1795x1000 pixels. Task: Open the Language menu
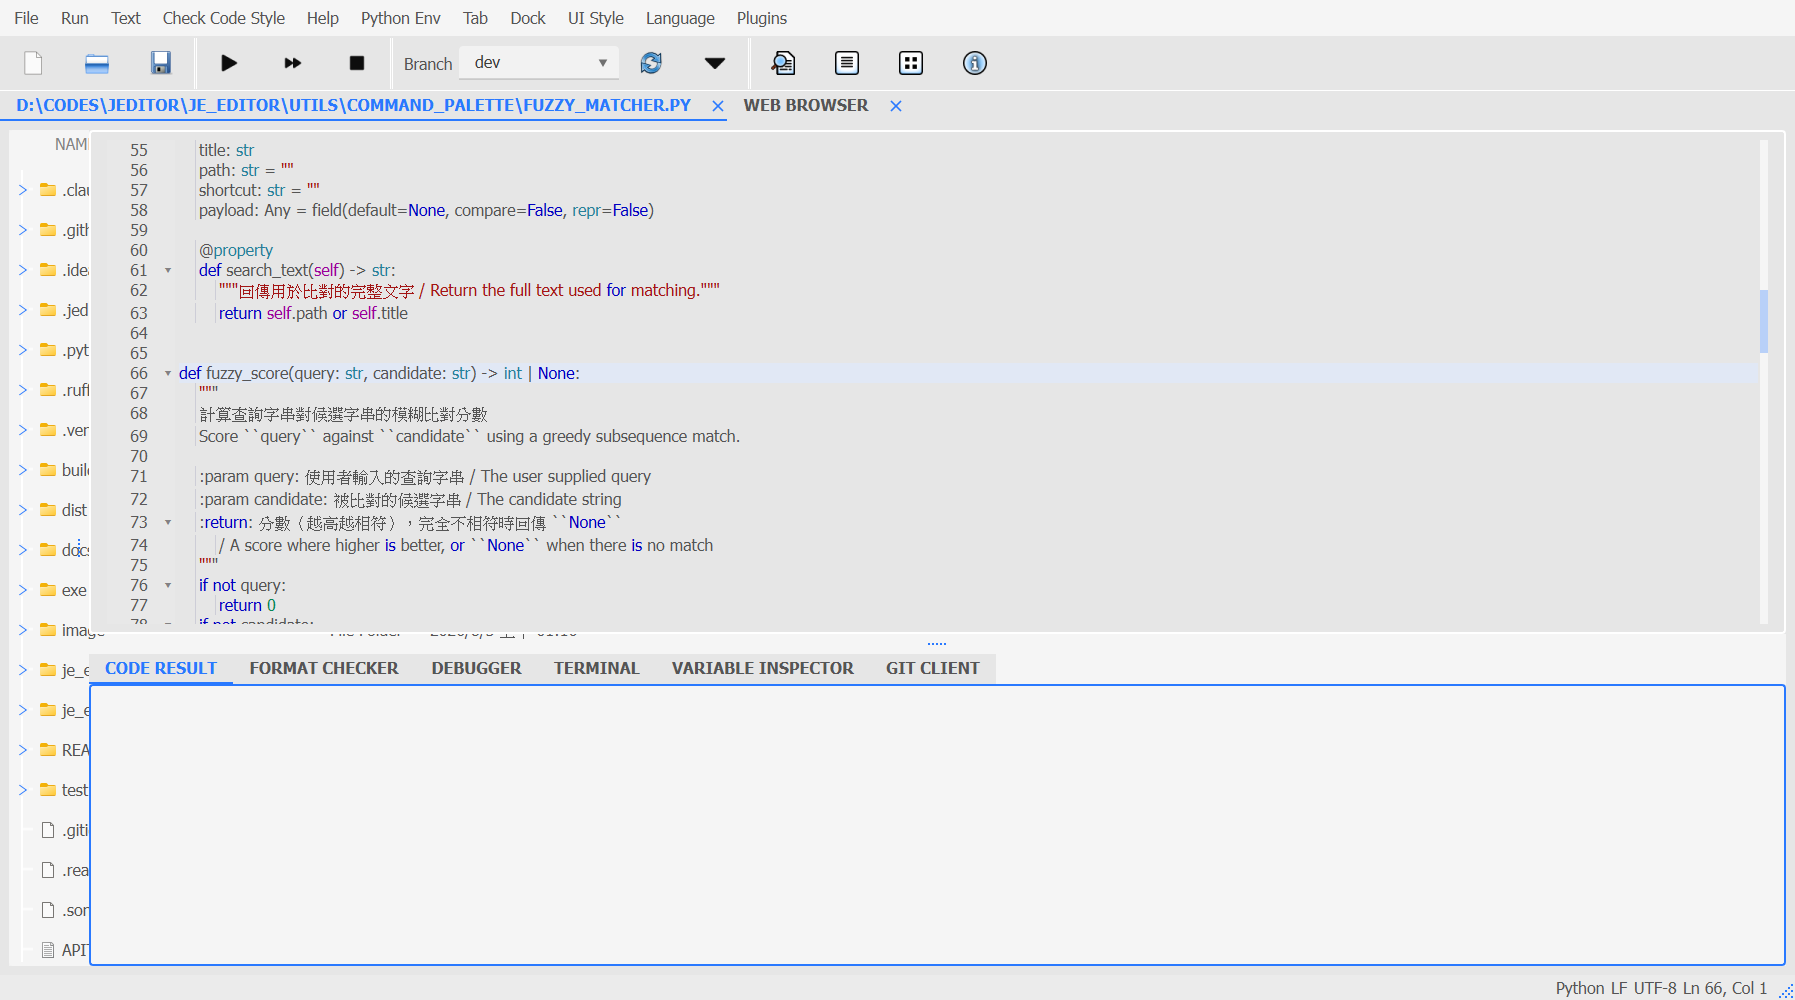click(680, 18)
